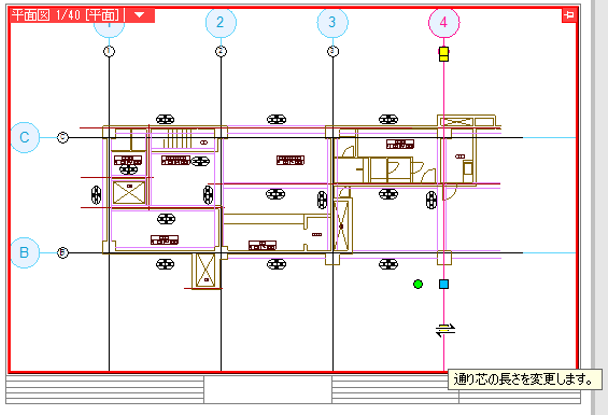Image resolution: width=614 pixels, height=420 pixels.
Task: Click the blue square handle on grid line 4
Action: point(444,285)
